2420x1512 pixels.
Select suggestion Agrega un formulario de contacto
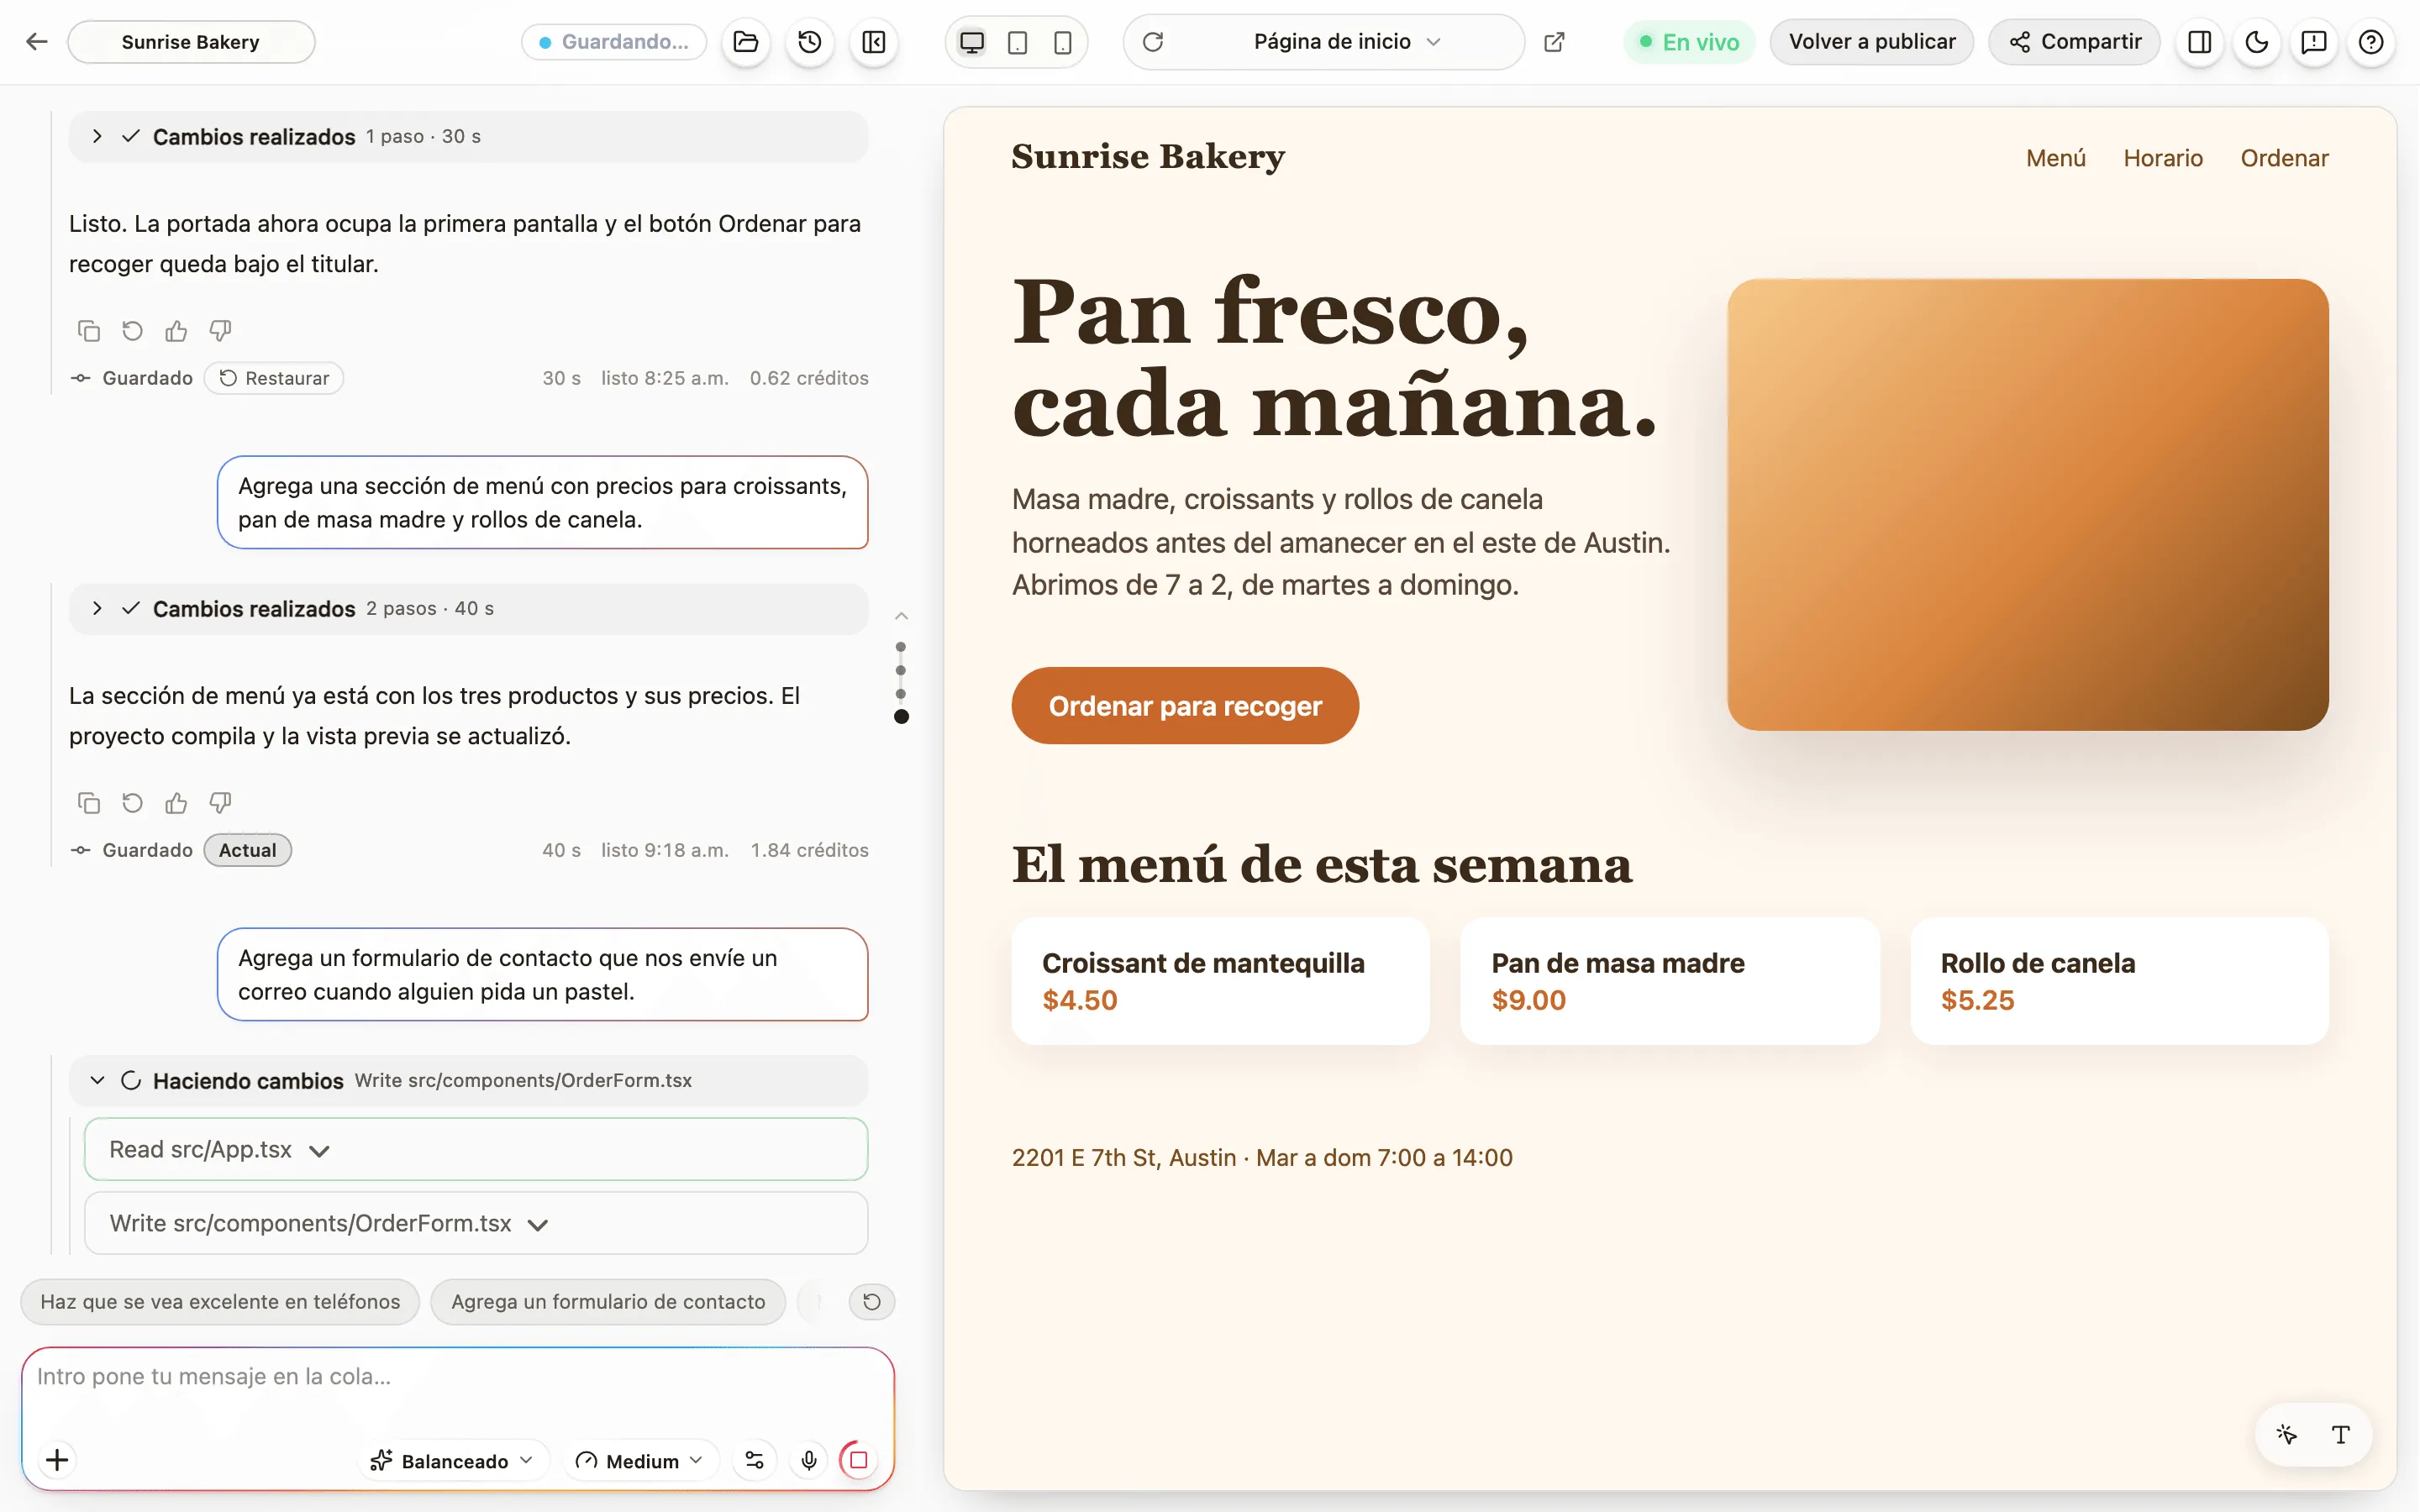(608, 1301)
